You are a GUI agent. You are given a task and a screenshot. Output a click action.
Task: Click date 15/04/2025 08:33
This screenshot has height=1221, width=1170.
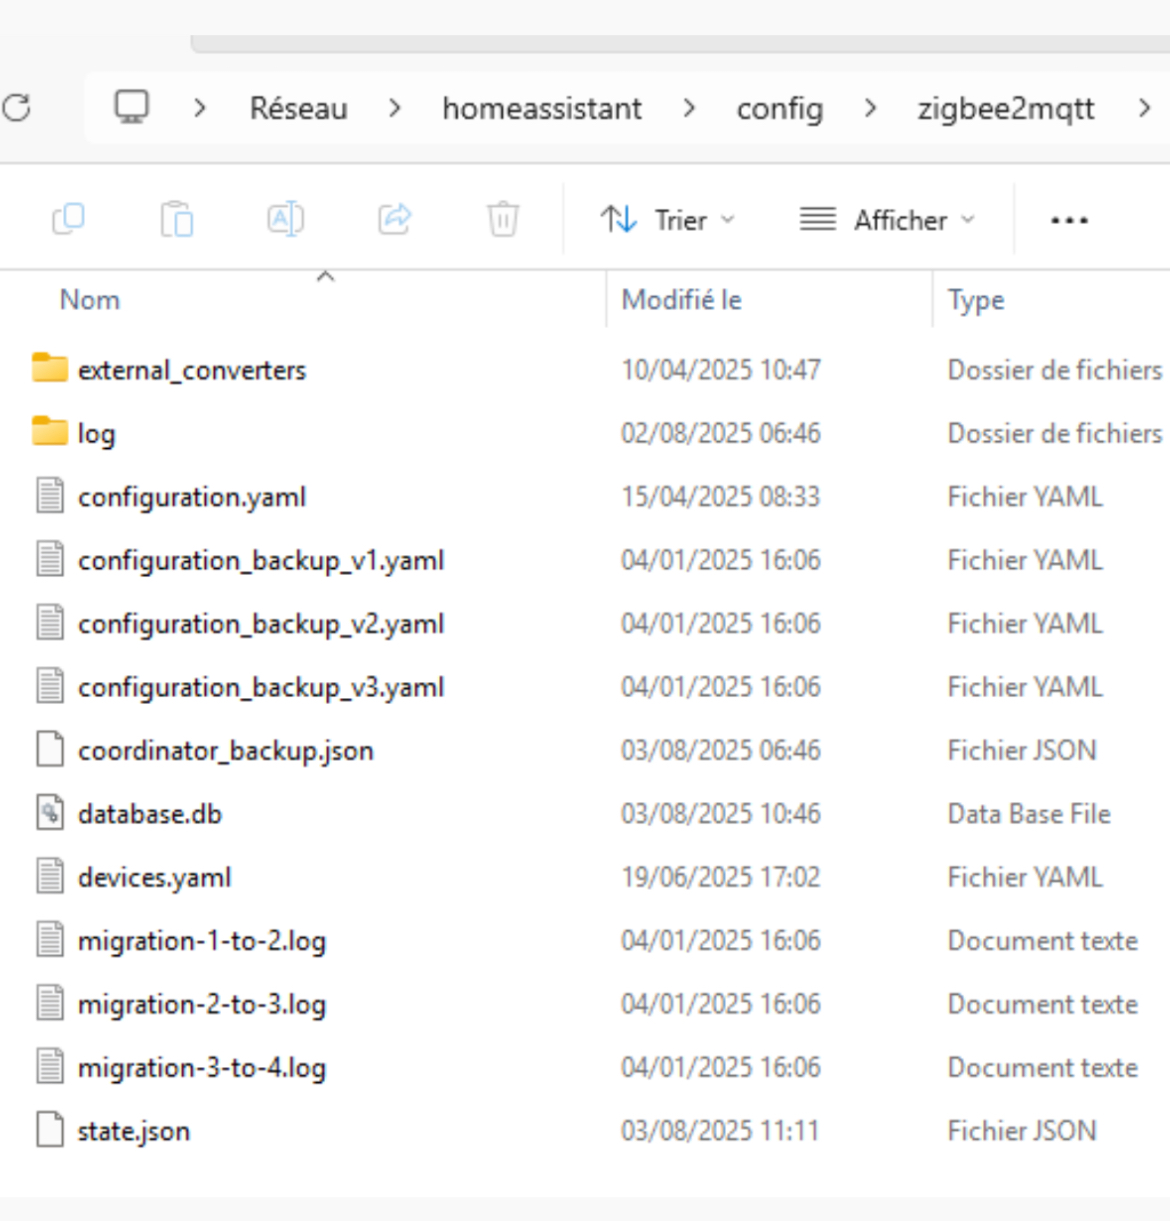(x=721, y=497)
